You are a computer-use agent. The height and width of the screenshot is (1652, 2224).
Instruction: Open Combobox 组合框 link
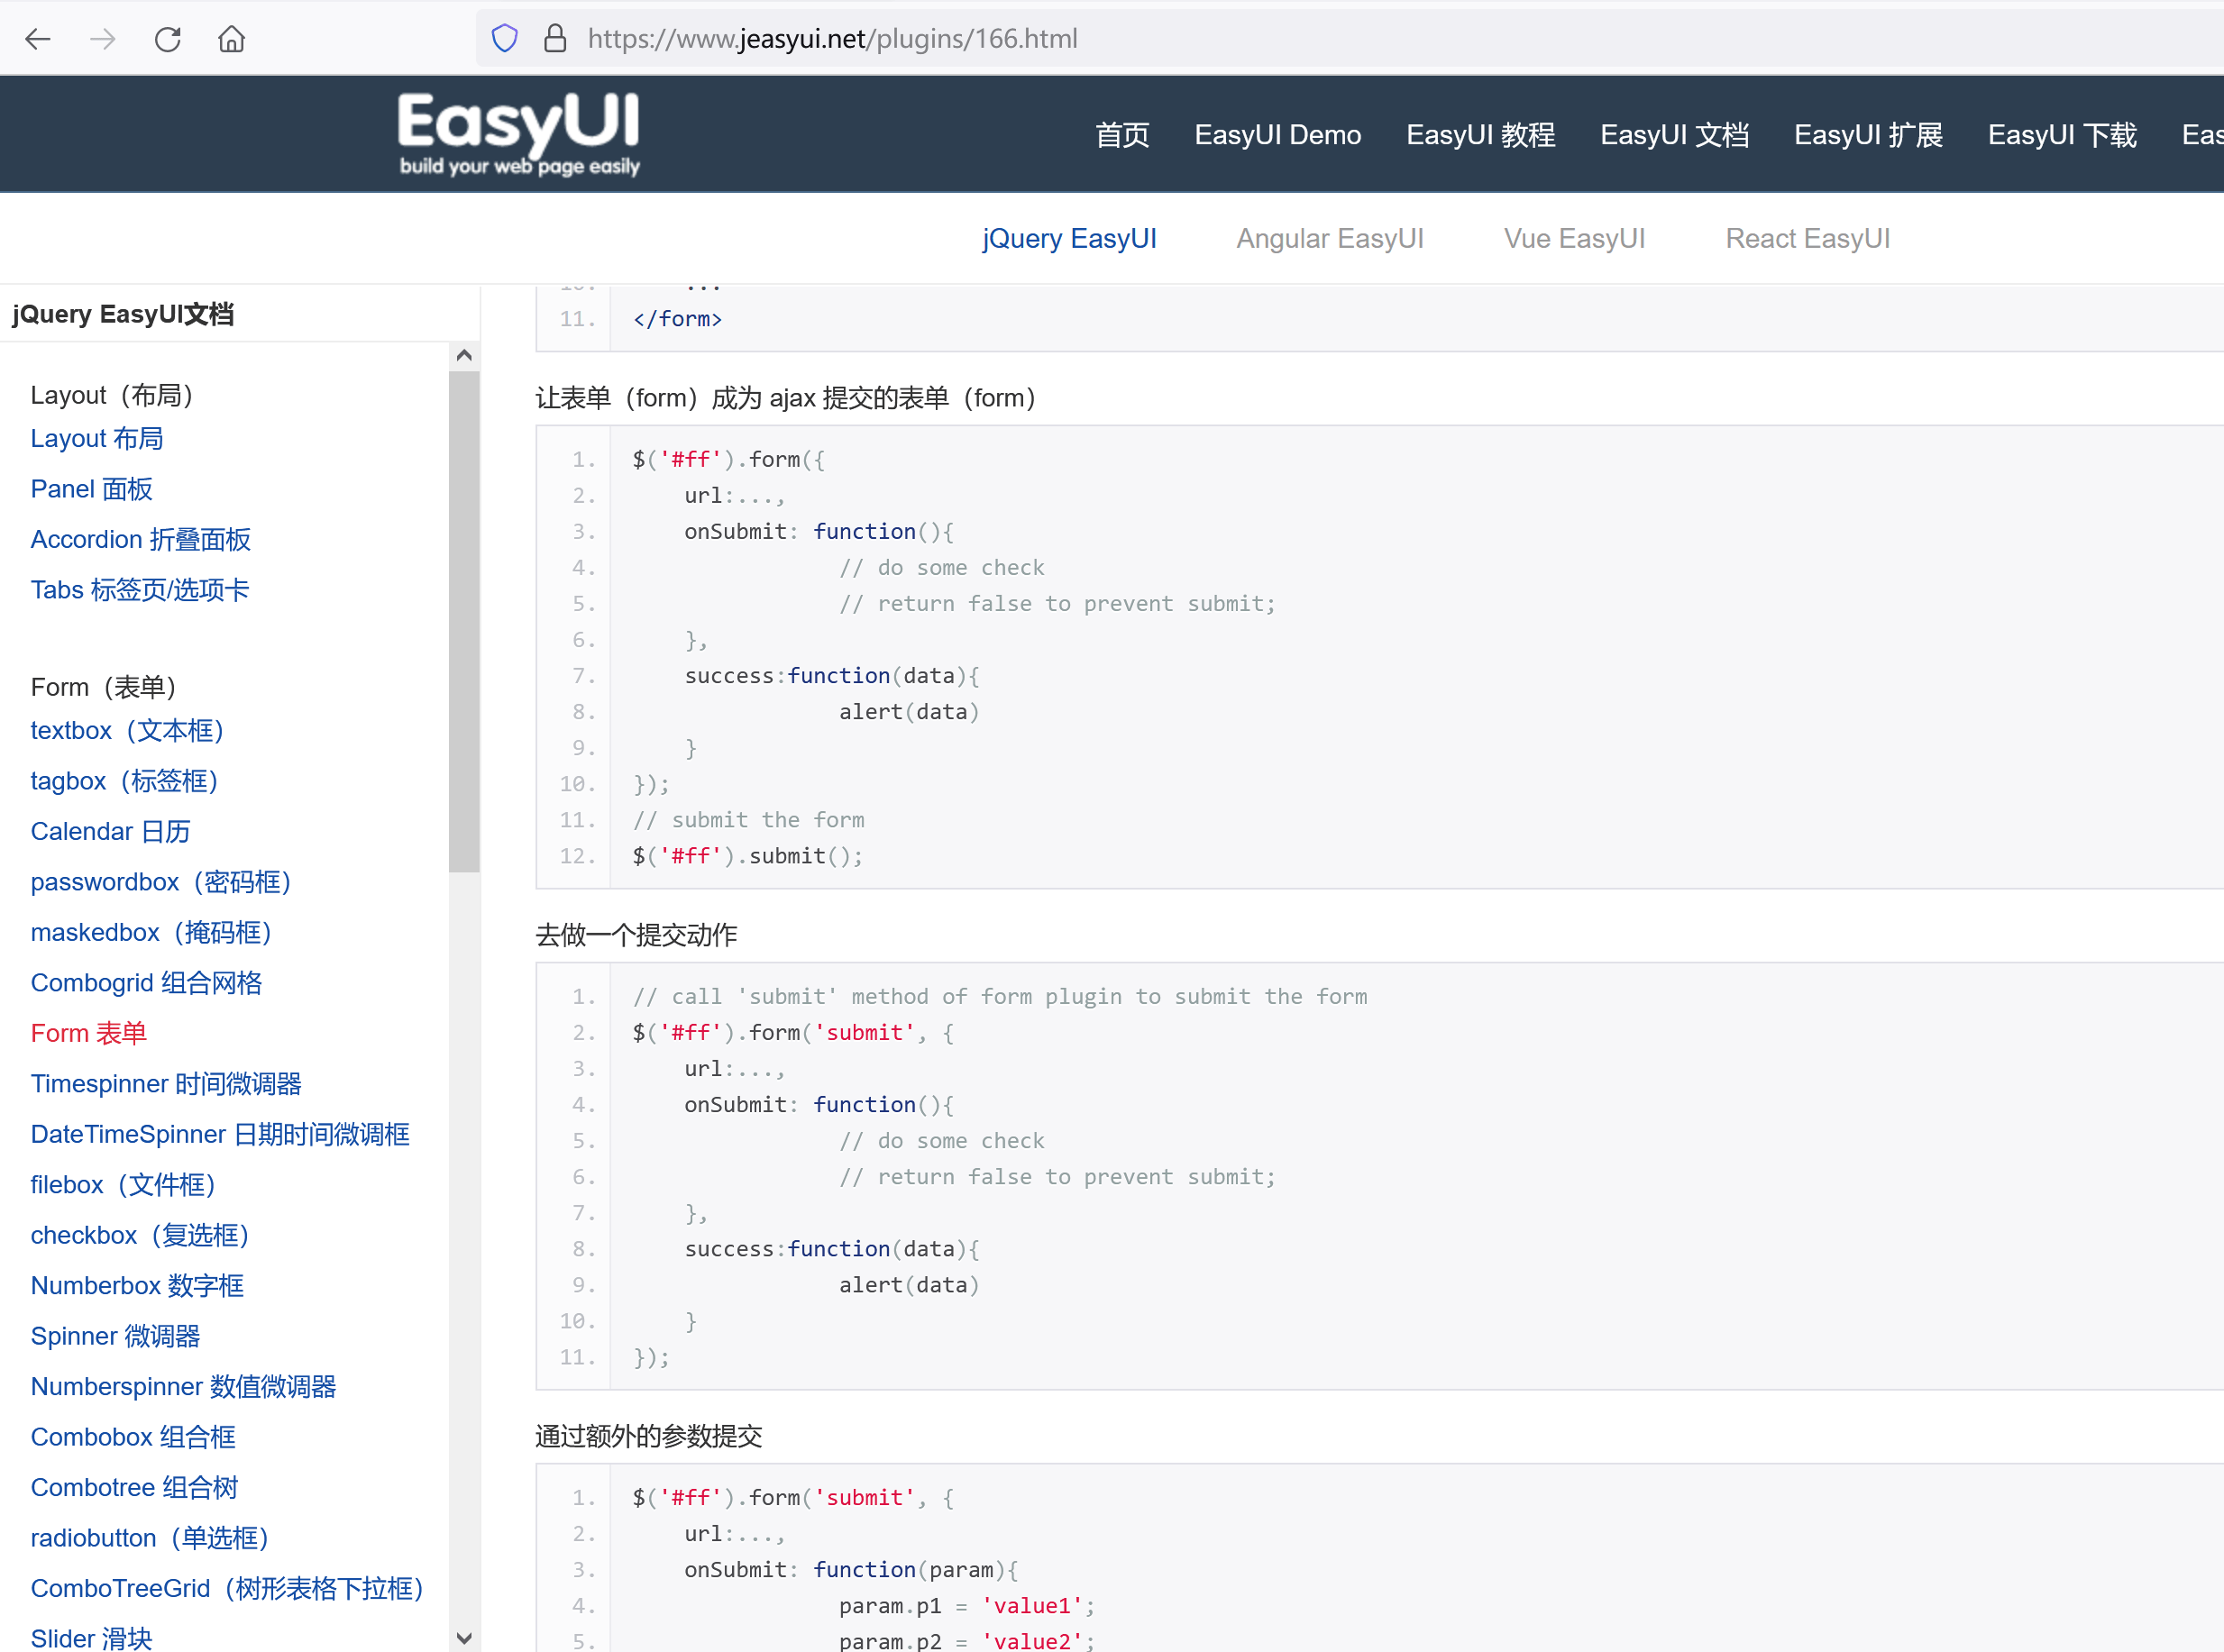tap(134, 1437)
